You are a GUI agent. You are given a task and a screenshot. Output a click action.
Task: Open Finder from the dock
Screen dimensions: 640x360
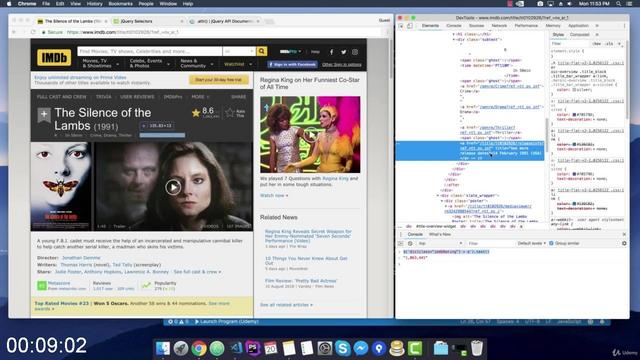[163, 348]
